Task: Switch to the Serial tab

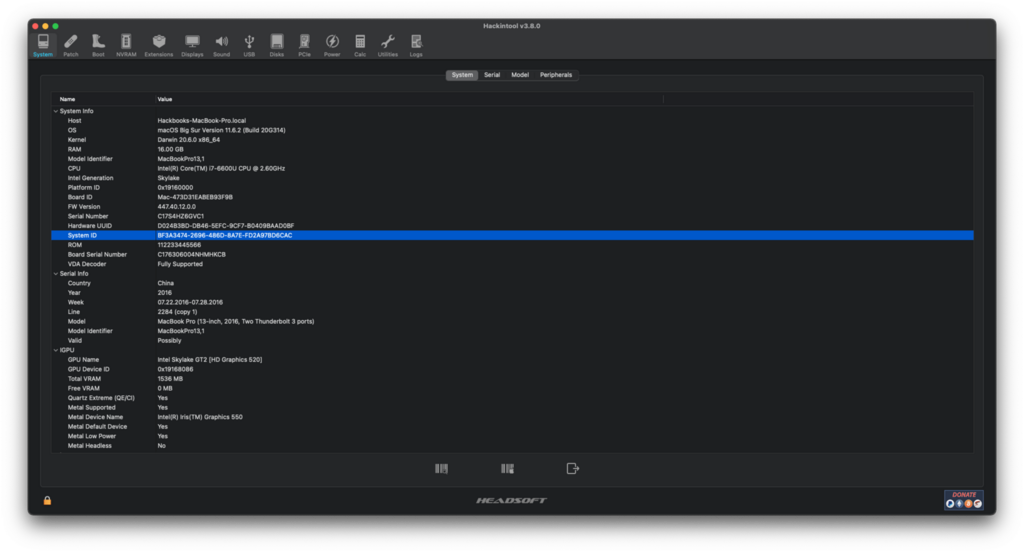Action: click(x=492, y=75)
